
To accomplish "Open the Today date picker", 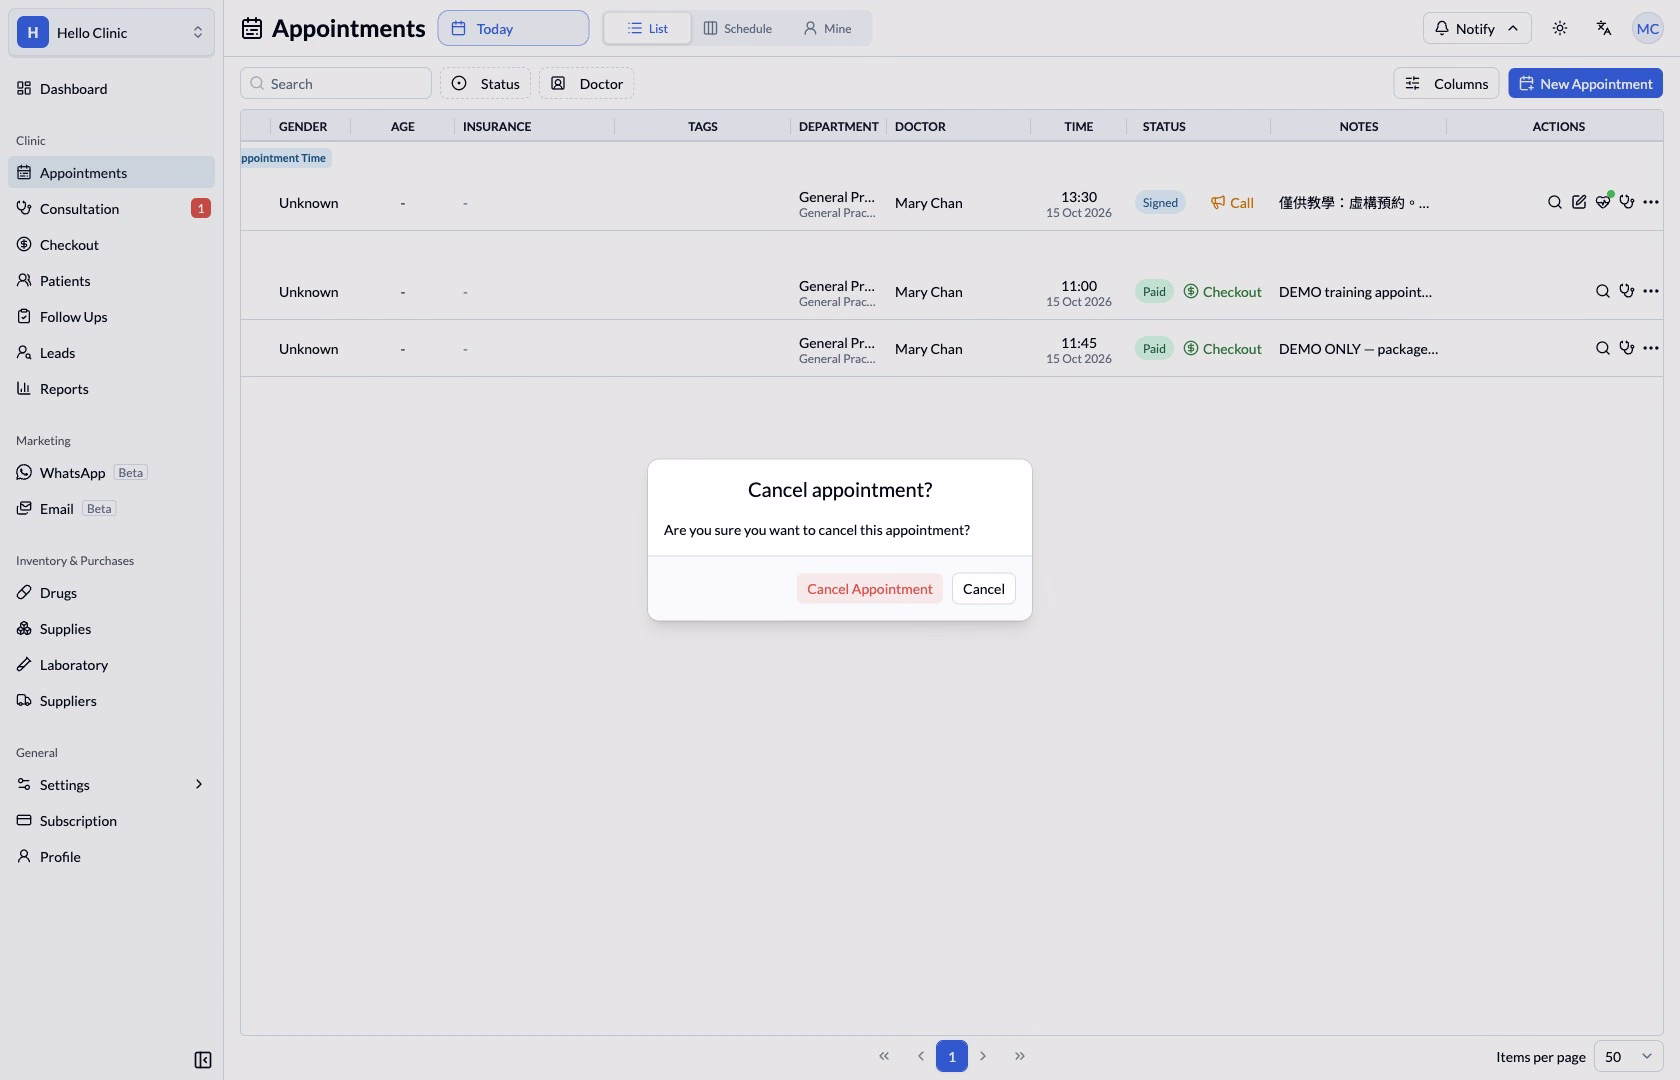I will pyautogui.click(x=513, y=28).
